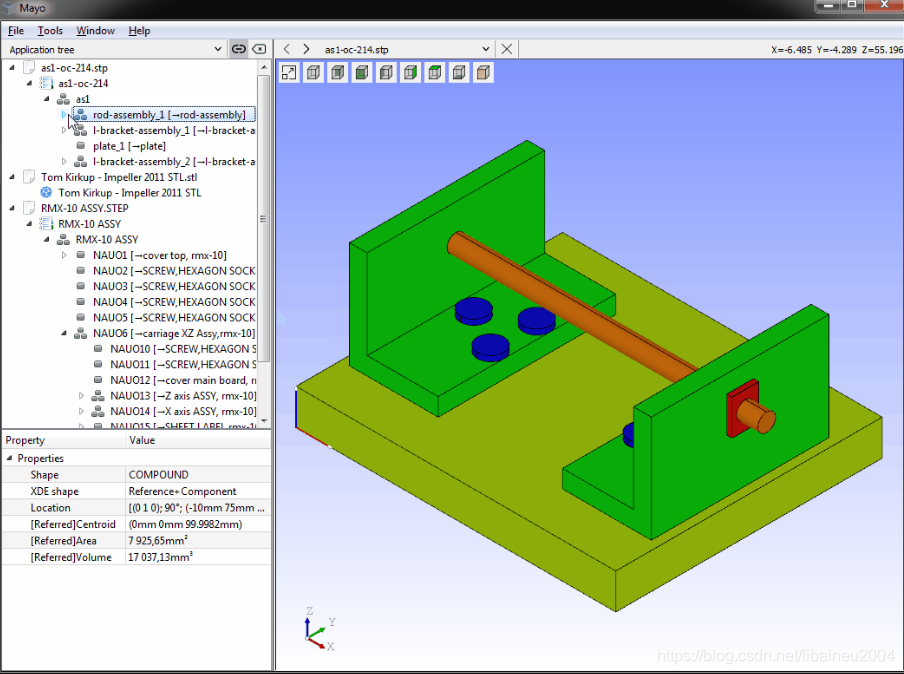904x674 pixels.
Task: Select the right face view cube icon
Action: (x=411, y=72)
